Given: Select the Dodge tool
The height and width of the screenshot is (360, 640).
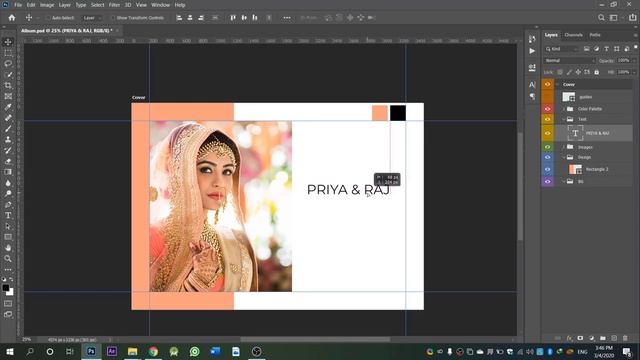Looking at the screenshot, I should [8, 193].
